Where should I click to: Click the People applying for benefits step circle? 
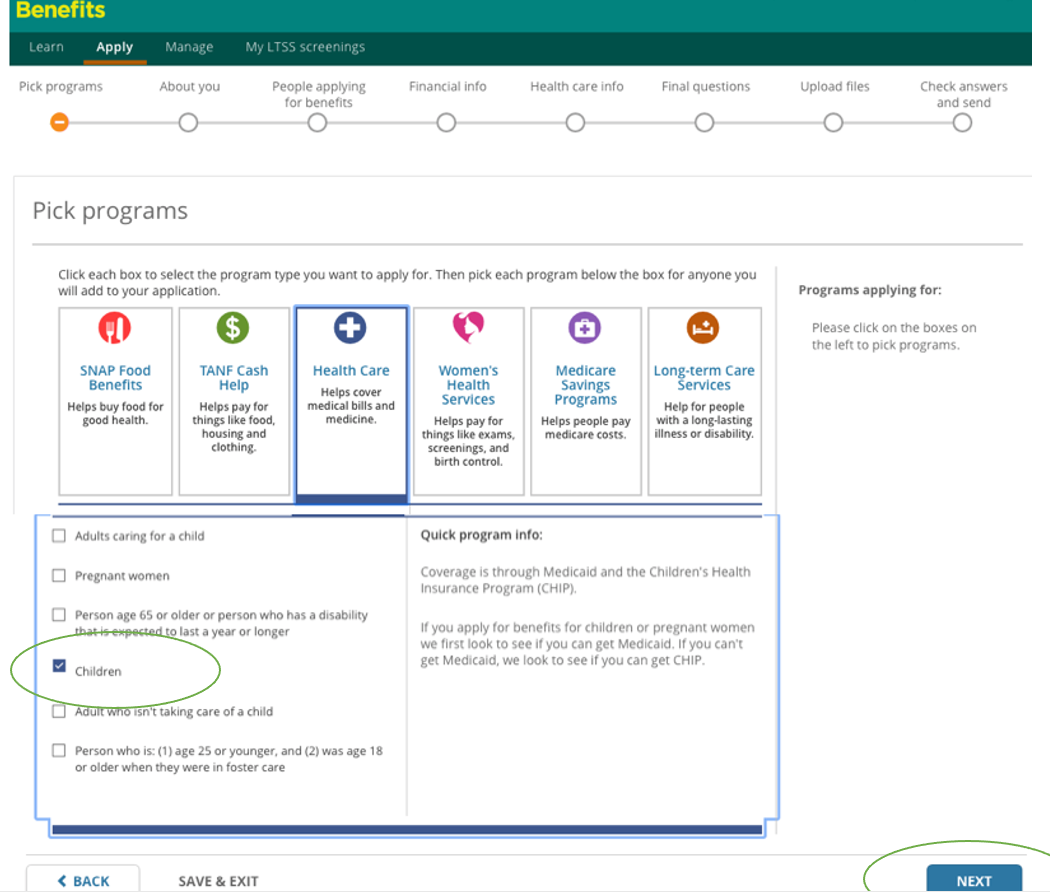[317, 123]
